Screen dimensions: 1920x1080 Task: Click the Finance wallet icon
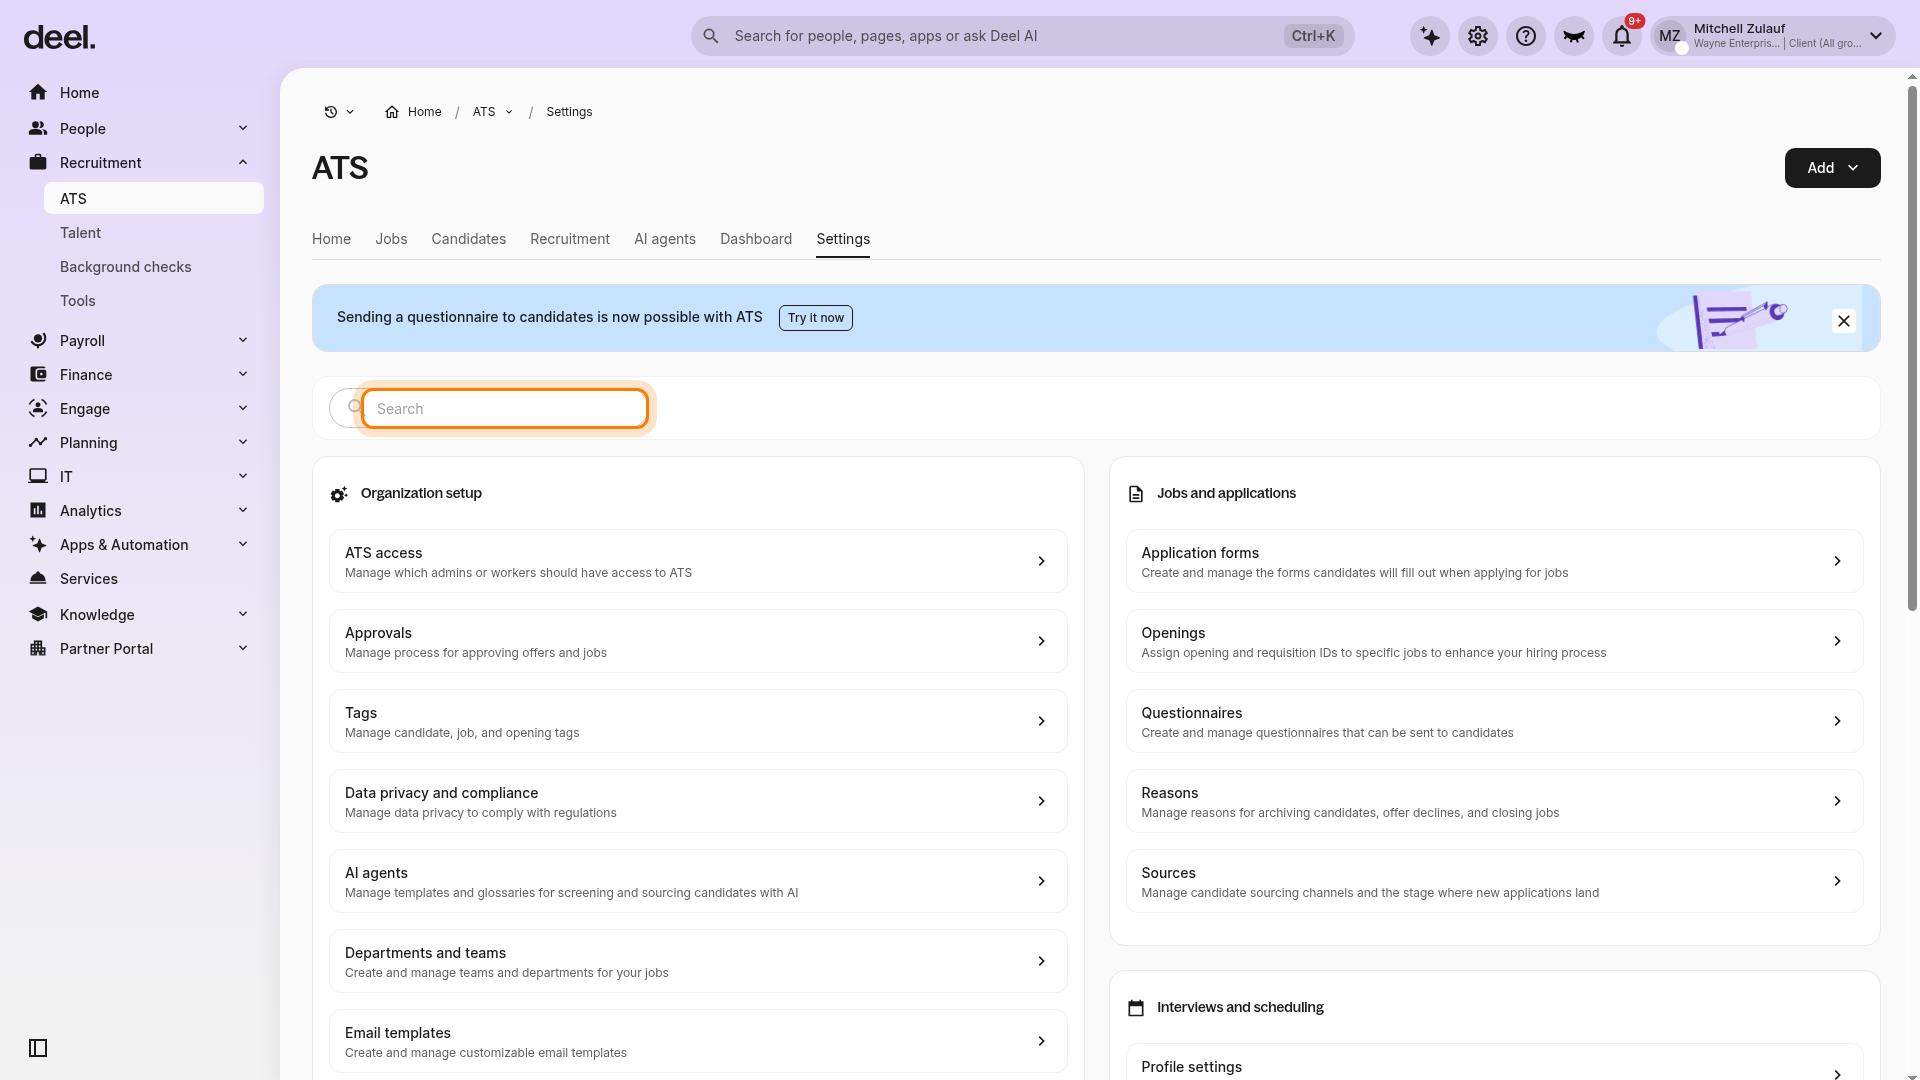pos(38,375)
